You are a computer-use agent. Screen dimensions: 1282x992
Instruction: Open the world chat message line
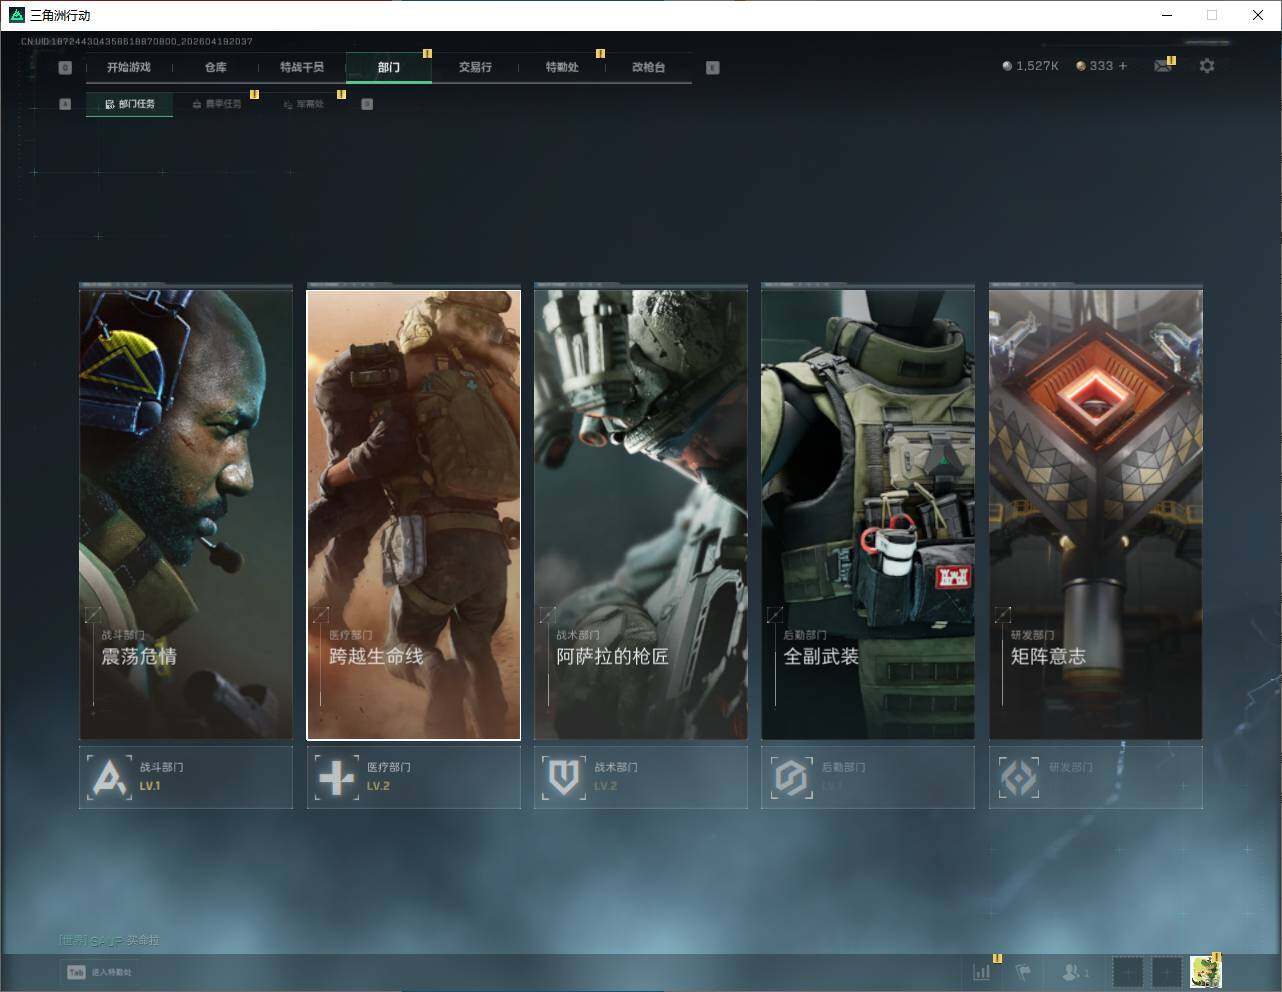(109, 940)
